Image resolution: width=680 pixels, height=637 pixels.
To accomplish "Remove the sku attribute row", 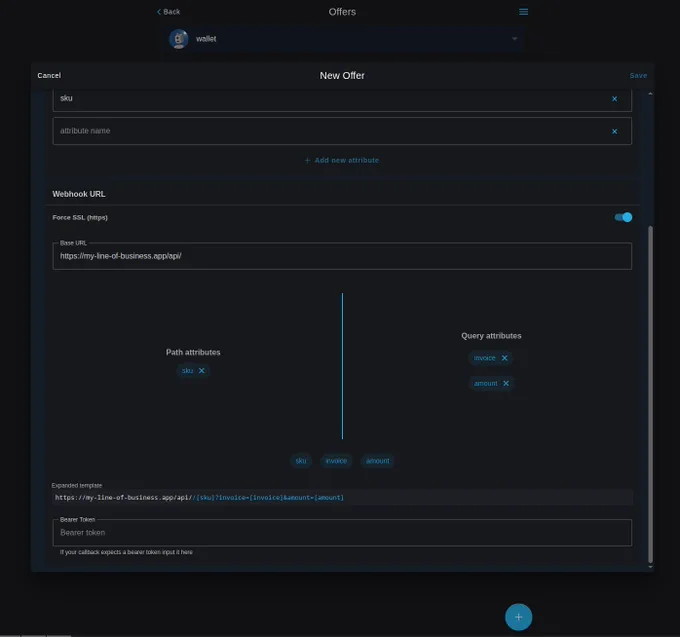I will 614,99.
